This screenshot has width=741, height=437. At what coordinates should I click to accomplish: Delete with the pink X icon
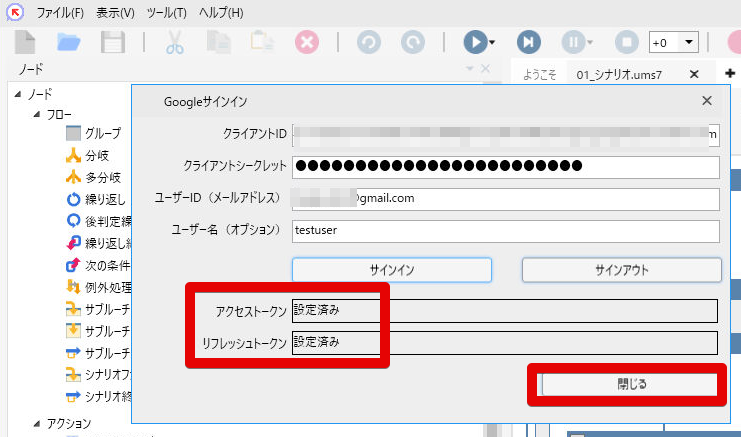coord(307,42)
